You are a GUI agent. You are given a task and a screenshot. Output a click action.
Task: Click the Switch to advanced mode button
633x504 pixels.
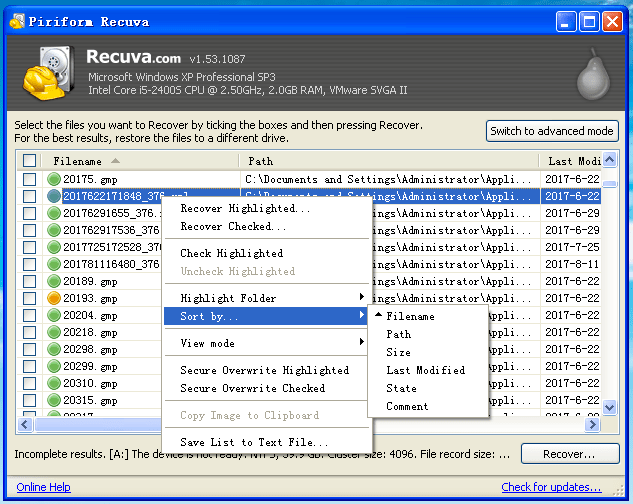tap(552, 131)
